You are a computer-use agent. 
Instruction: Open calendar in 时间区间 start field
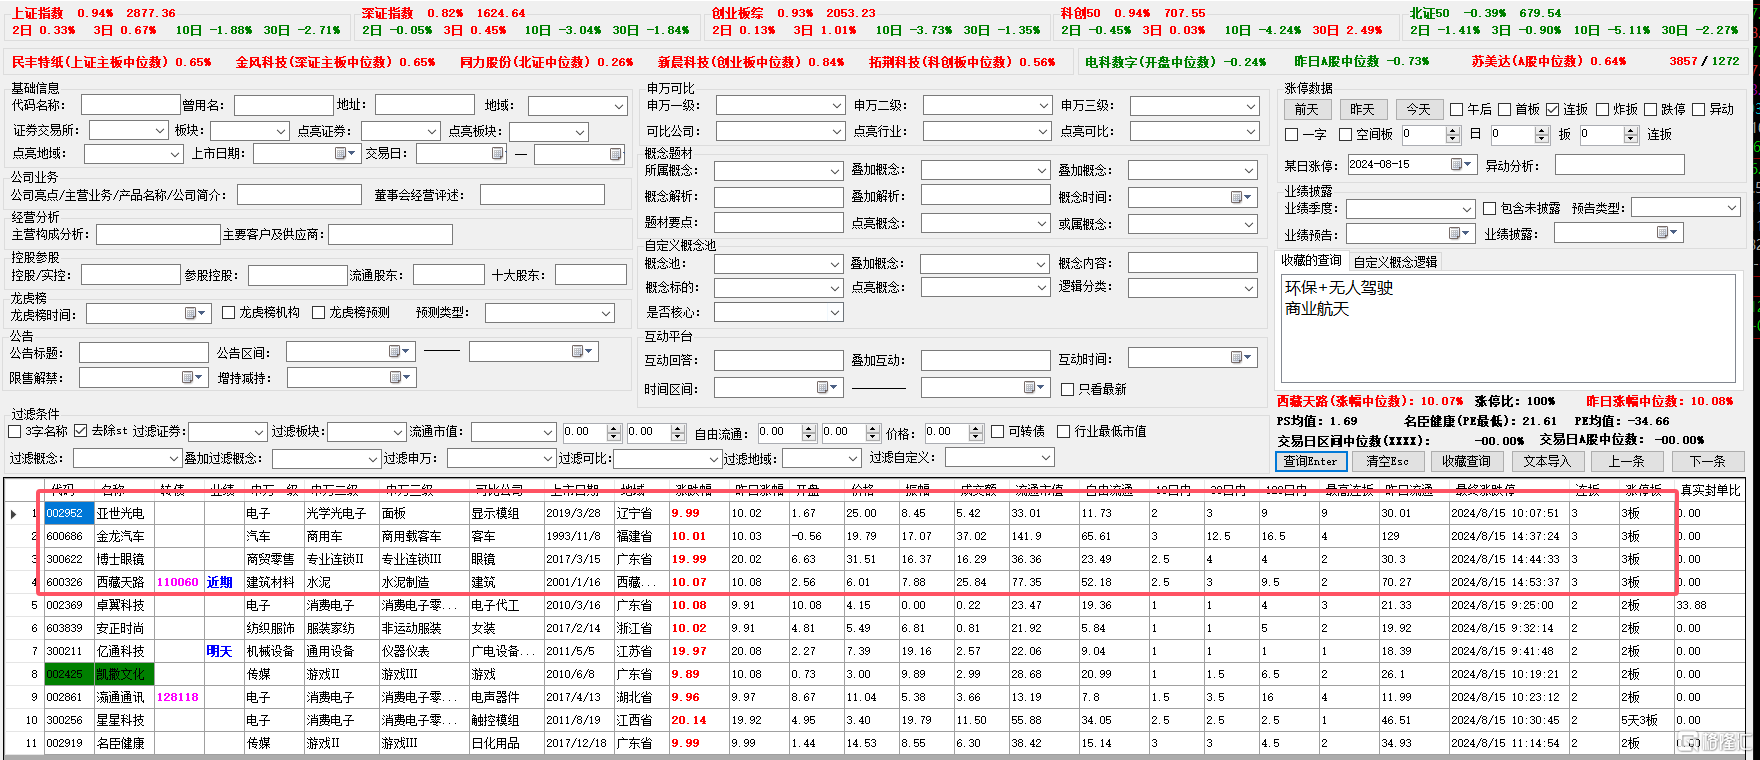point(827,388)
